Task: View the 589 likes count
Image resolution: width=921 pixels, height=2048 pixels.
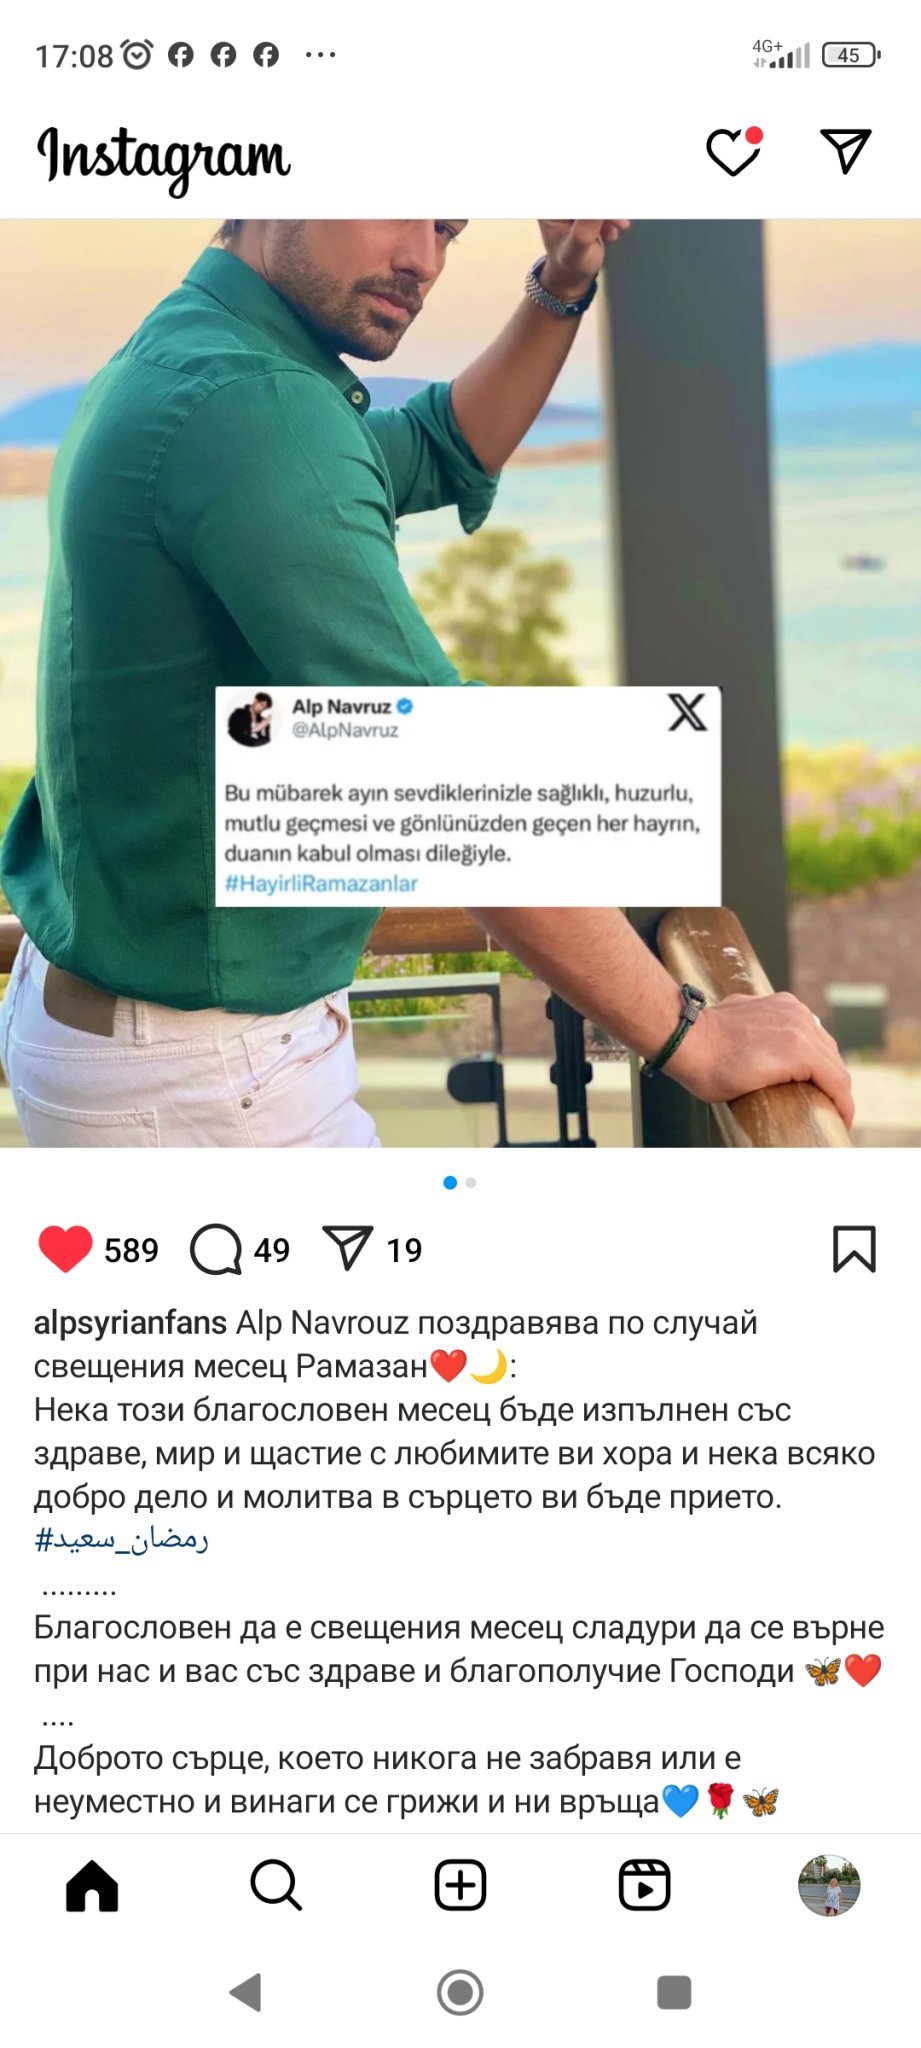Action: [131, 1250]
